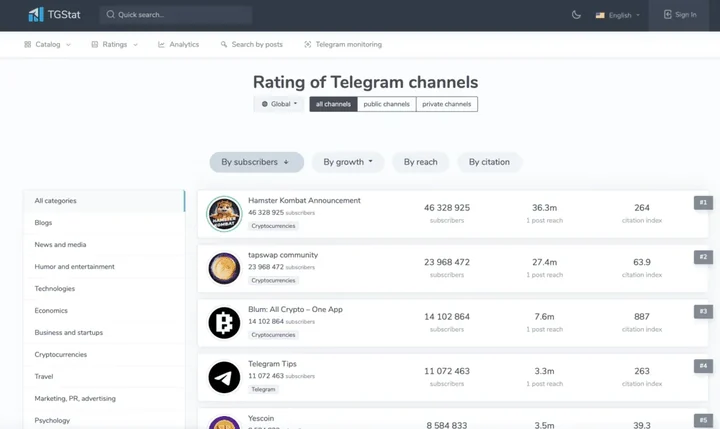Open the Analytics menu item

pos(179,45)
